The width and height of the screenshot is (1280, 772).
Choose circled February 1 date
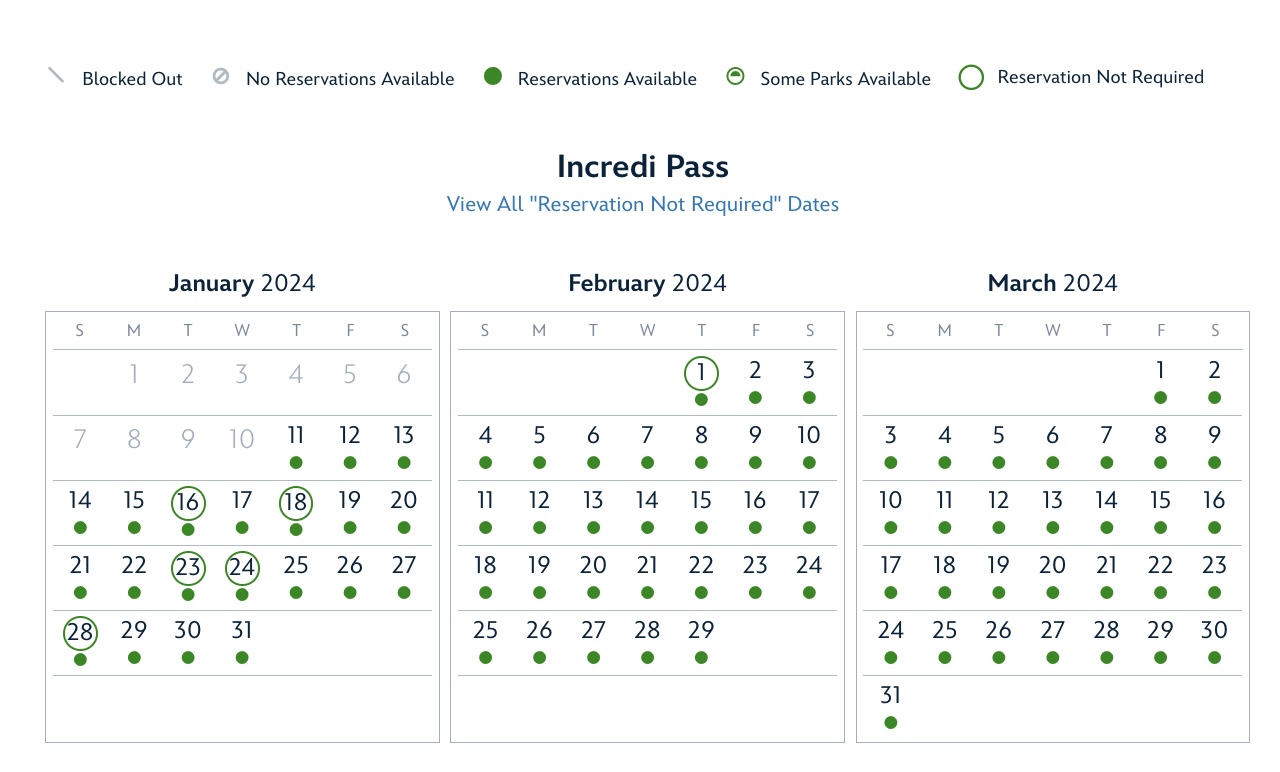pos(702,373)
